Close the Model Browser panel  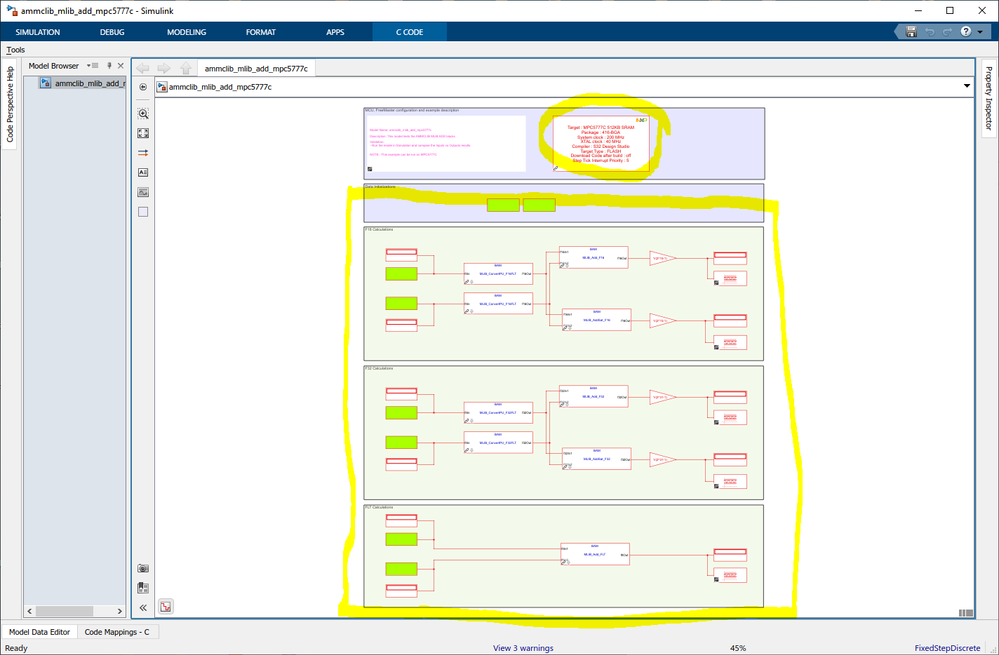point(120,66)
